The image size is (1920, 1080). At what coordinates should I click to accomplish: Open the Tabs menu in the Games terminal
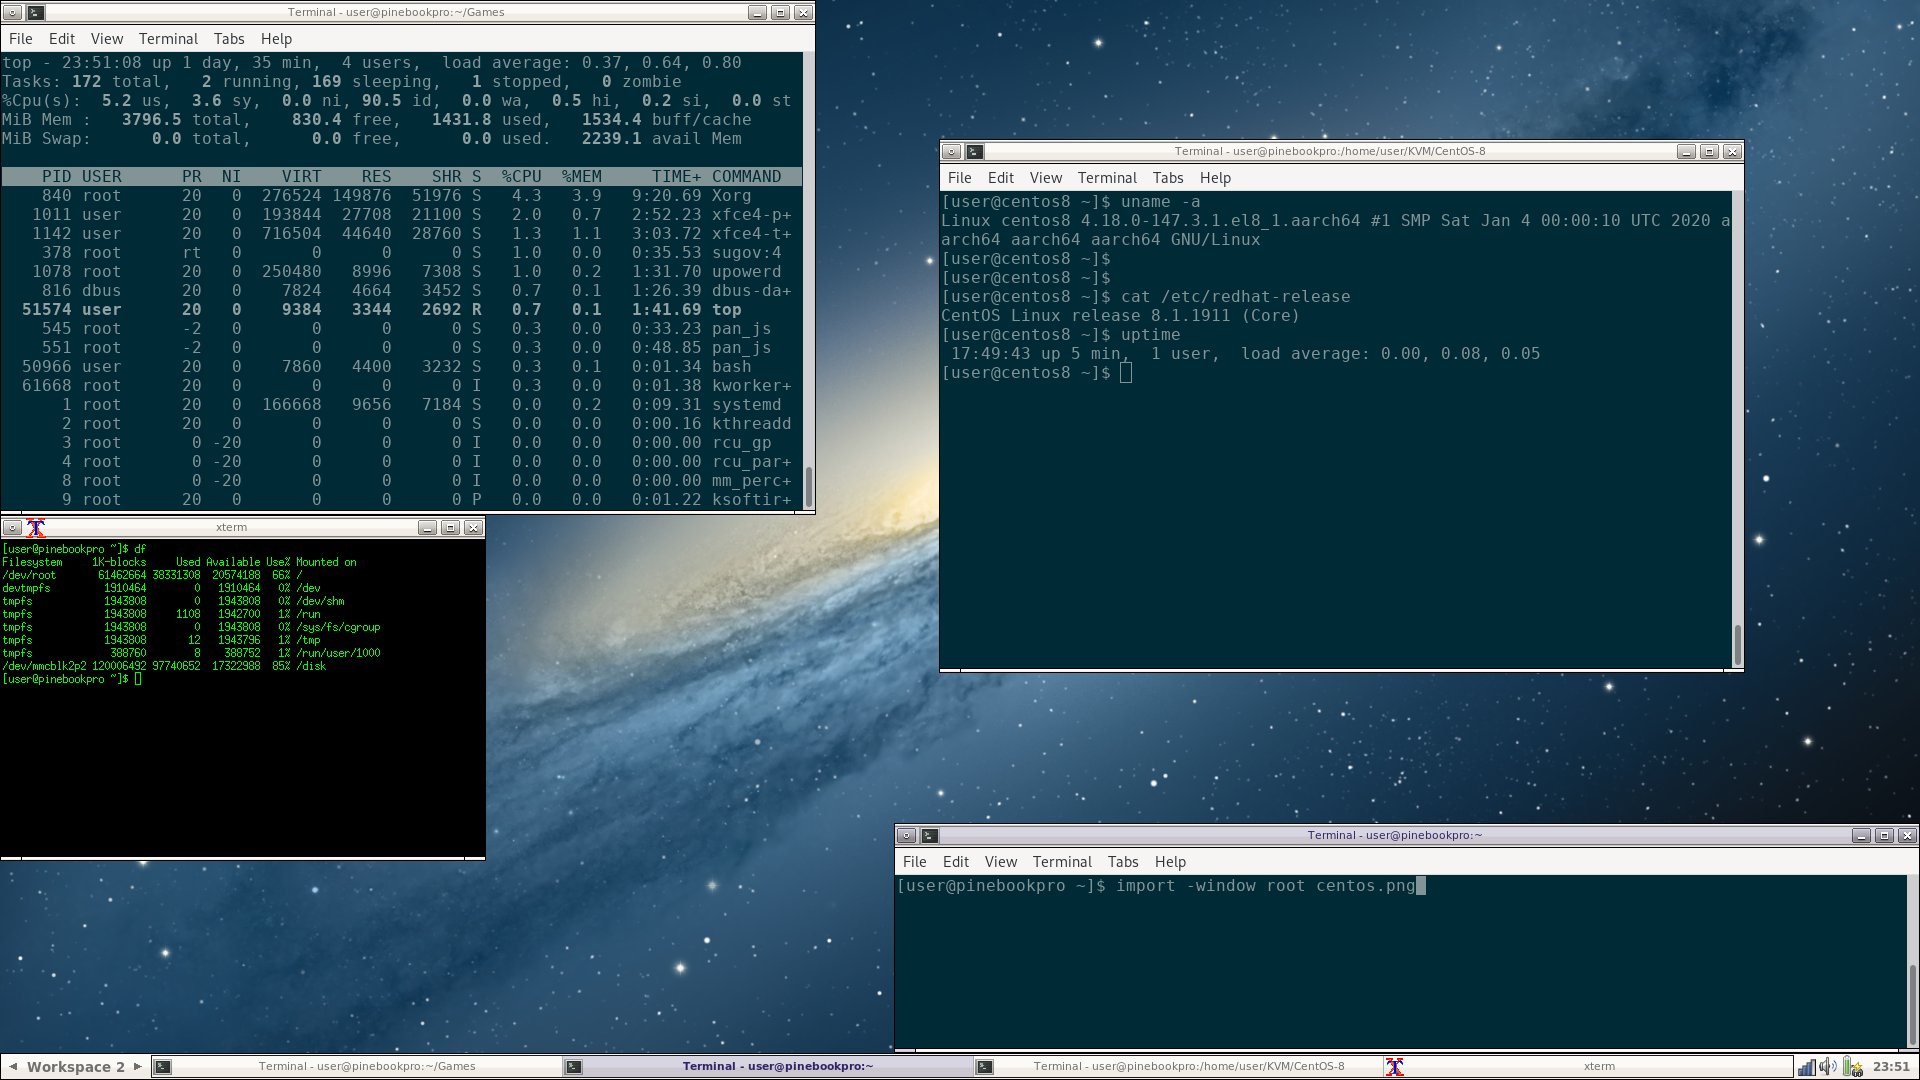point(229,39)
